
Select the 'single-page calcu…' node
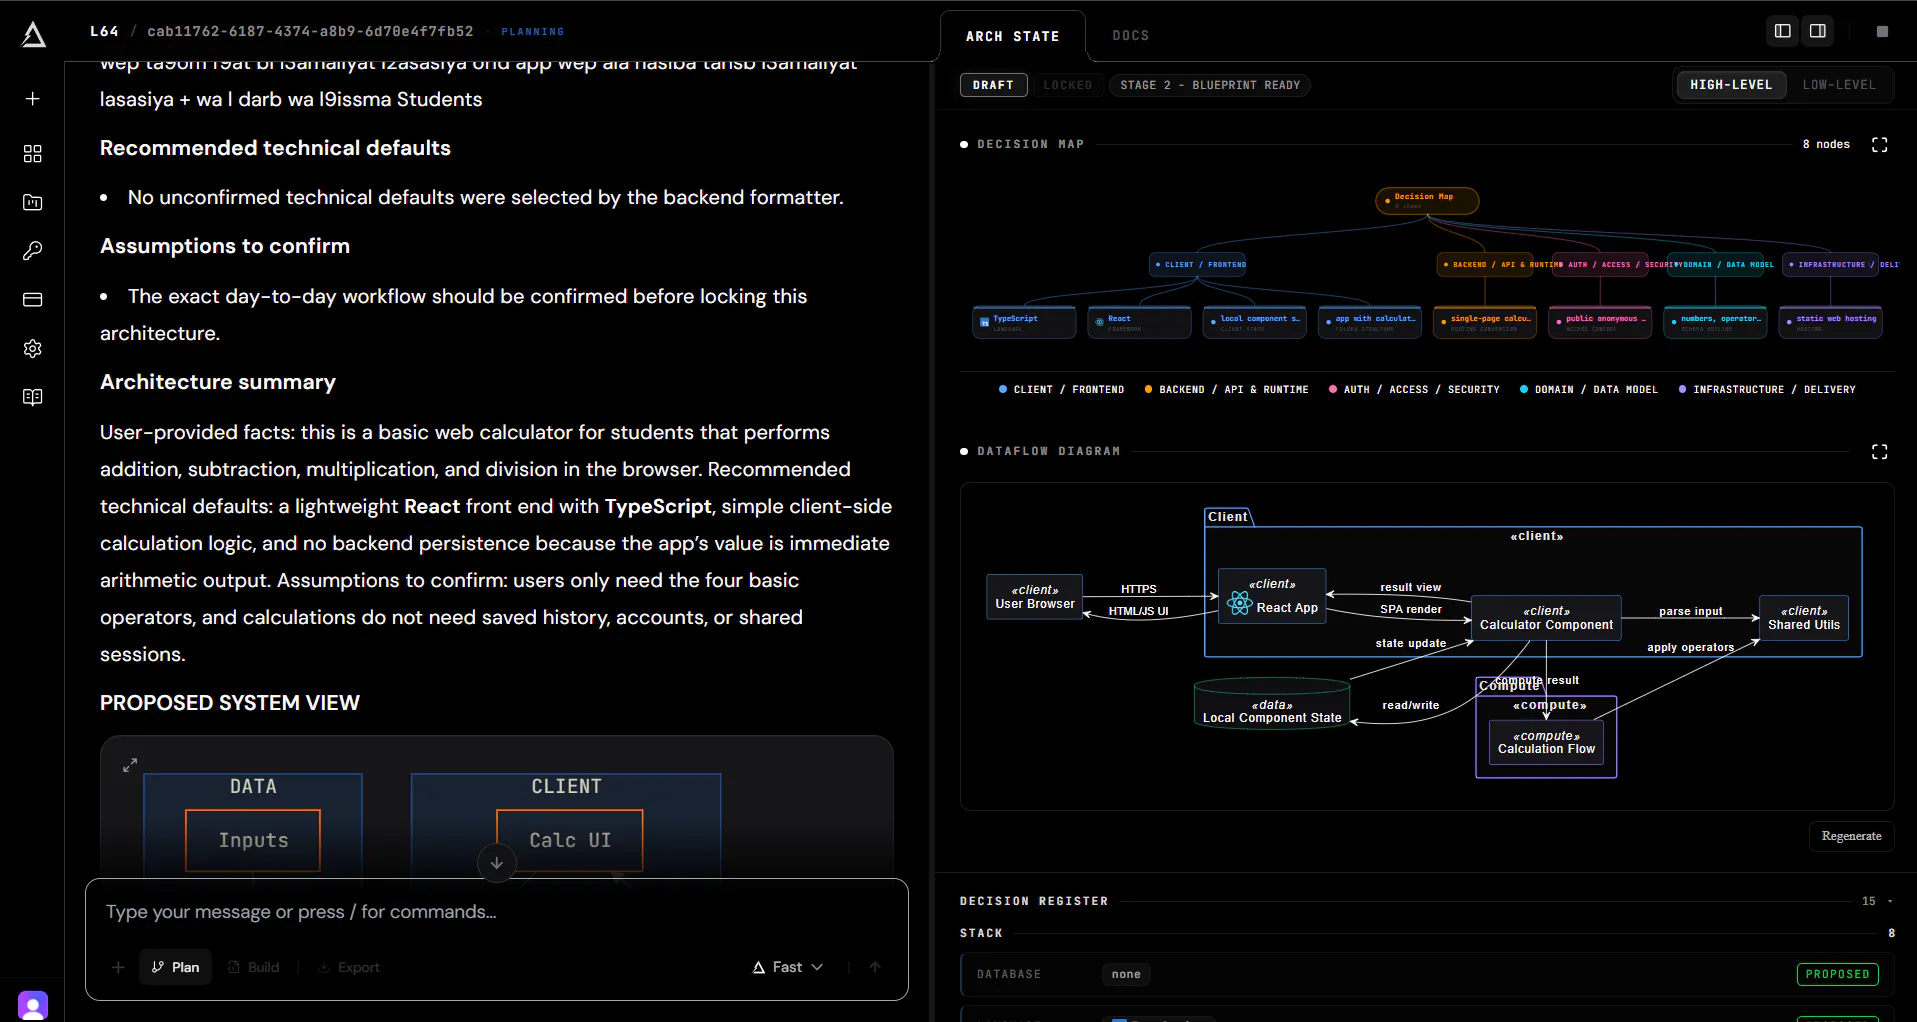(1485, 322)
